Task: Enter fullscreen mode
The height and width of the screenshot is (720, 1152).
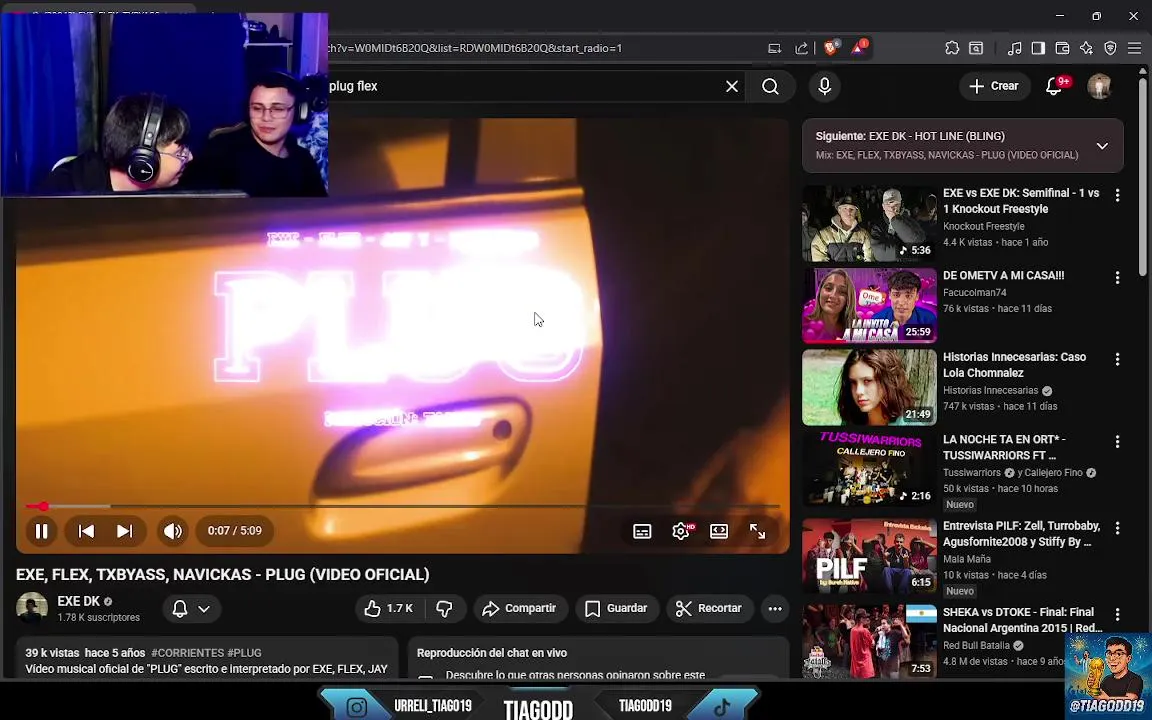Action: point(757,531)
